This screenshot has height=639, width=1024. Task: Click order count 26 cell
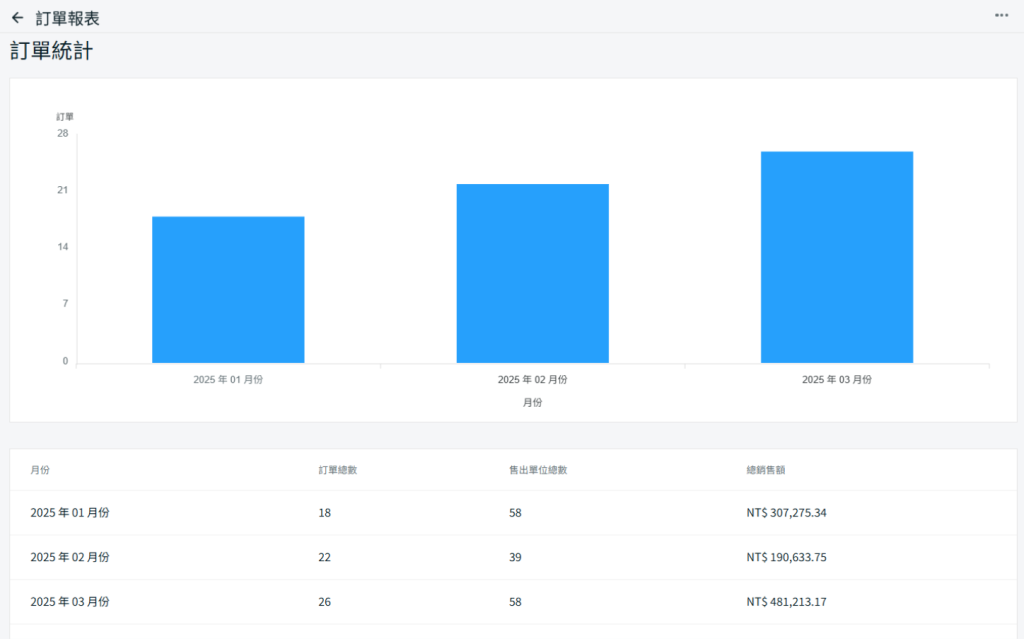(325, 602)
